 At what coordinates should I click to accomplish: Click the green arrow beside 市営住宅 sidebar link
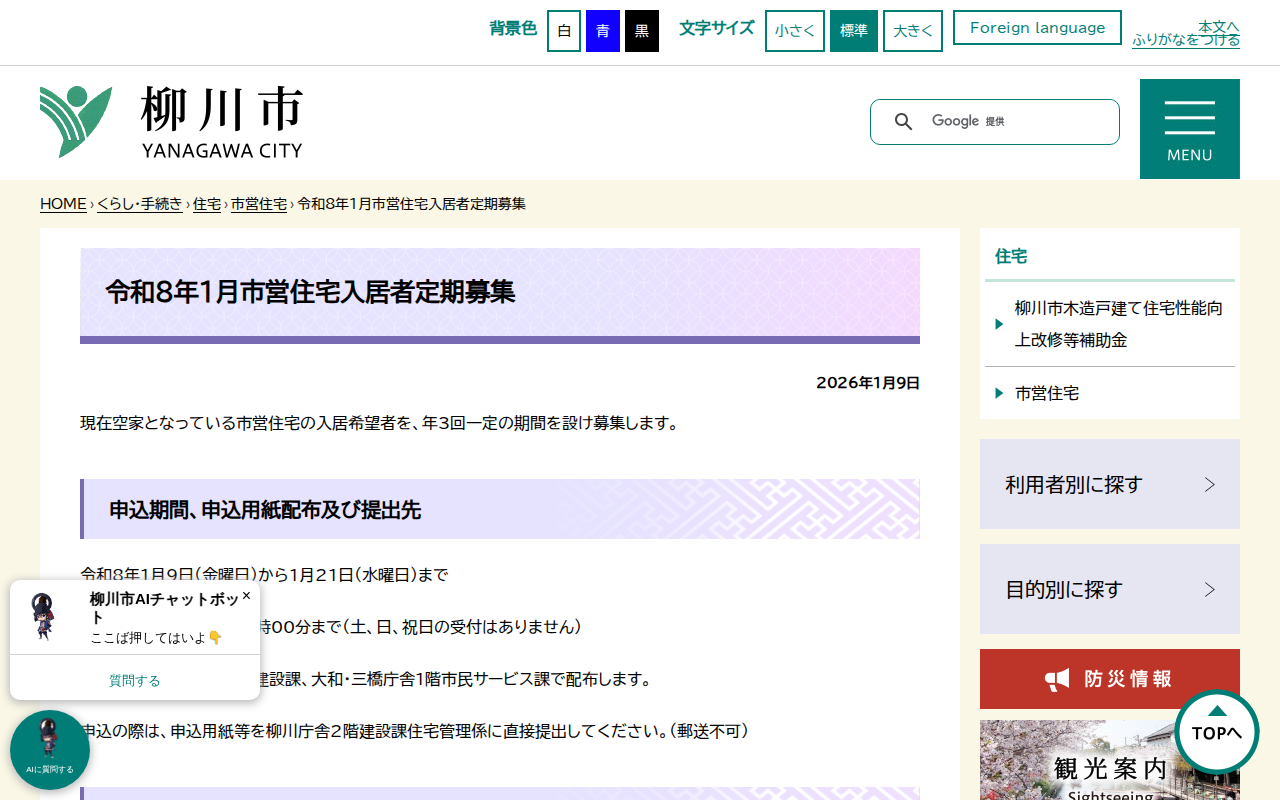click(x=999, y=393)
